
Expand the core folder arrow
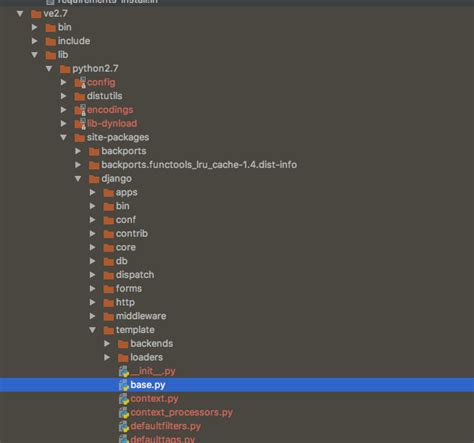point(93,247)
